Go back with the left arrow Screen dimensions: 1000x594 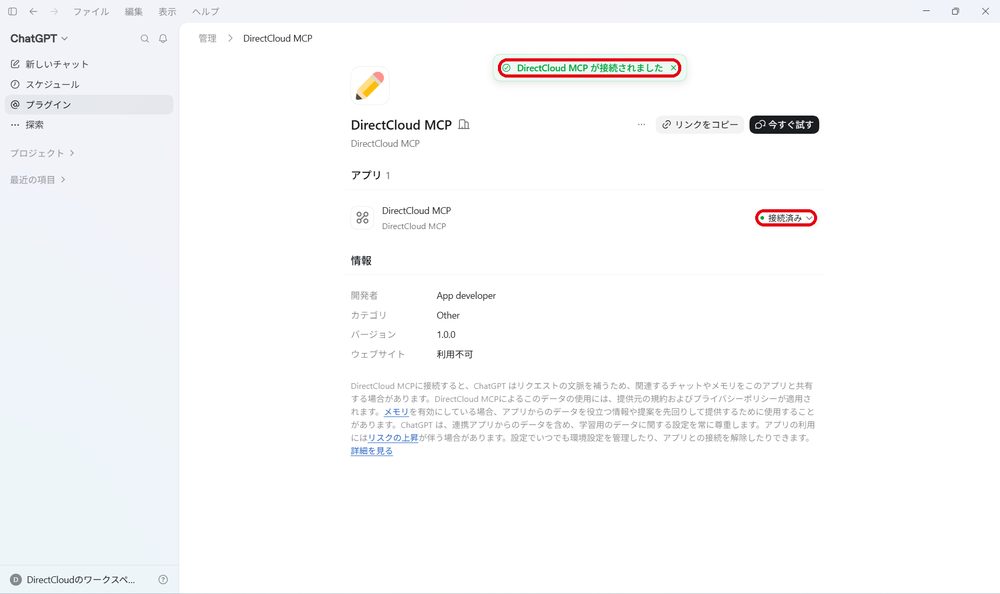pyautogui.click(x=33, y=11)
